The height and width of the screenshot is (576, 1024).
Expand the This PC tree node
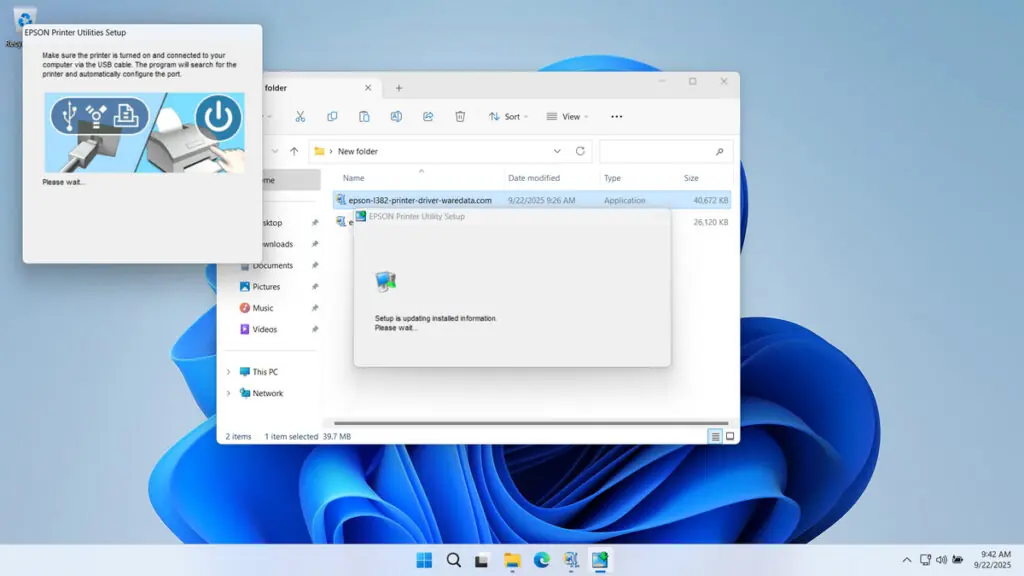[229, 372]
